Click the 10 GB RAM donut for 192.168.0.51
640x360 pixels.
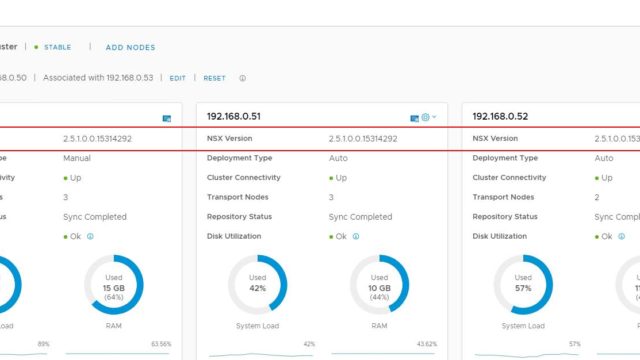pyautogui.click(x=379, y=284)
